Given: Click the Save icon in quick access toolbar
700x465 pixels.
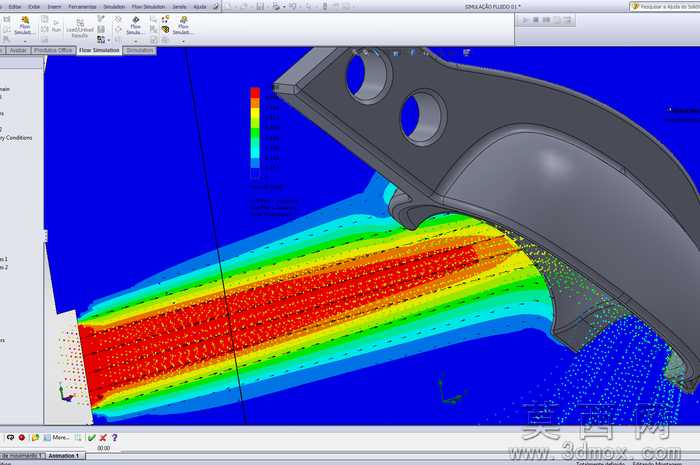Looking at the screenshot, I should pos(260,7).
